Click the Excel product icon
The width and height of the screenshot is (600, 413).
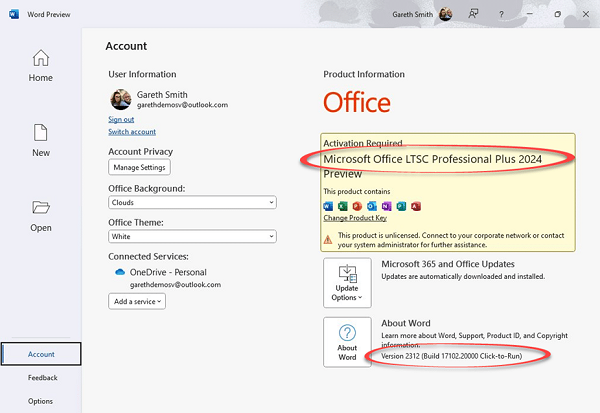click(342, 206)
